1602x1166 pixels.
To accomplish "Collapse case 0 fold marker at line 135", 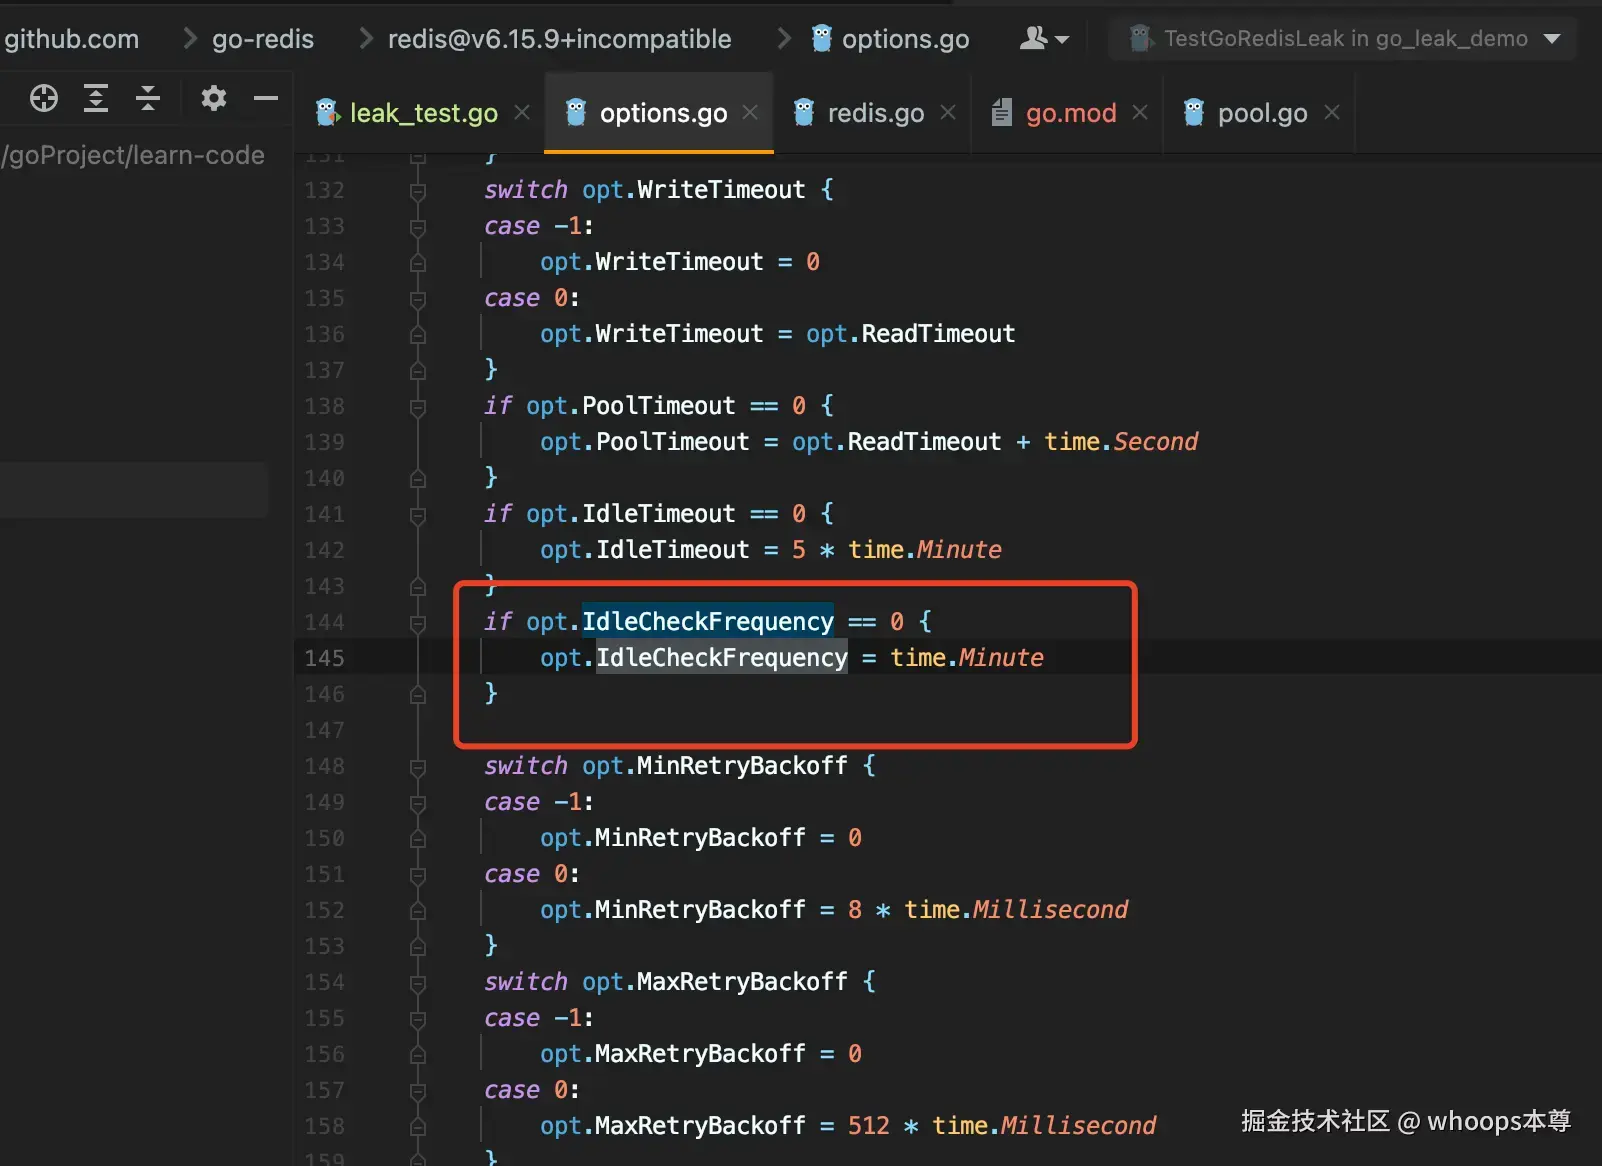I will [418, 299].
